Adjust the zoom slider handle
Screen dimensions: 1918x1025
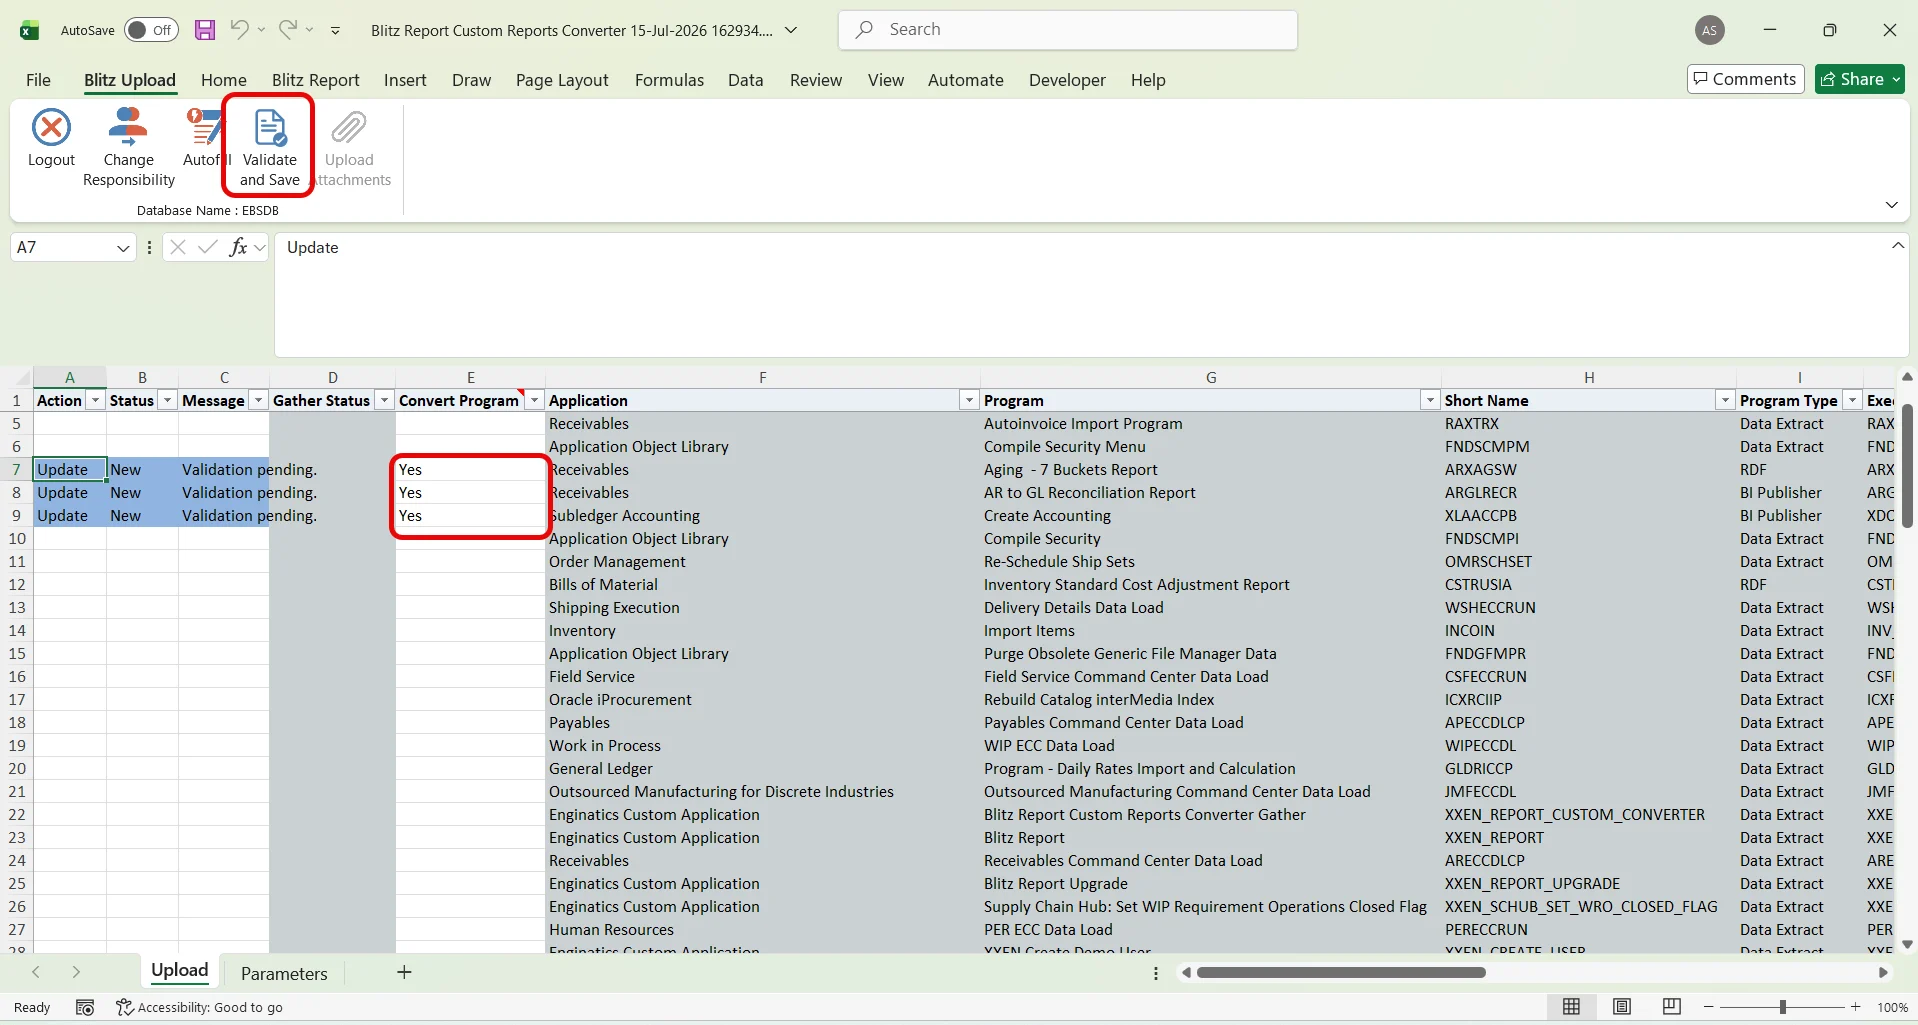tap(1782, 1007)
